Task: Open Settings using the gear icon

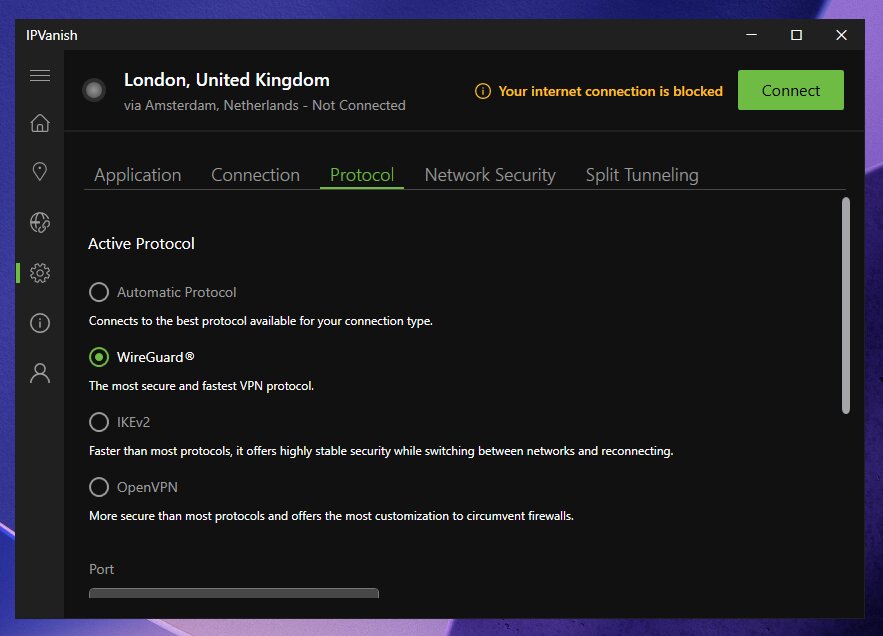Action: pos(40,272)
